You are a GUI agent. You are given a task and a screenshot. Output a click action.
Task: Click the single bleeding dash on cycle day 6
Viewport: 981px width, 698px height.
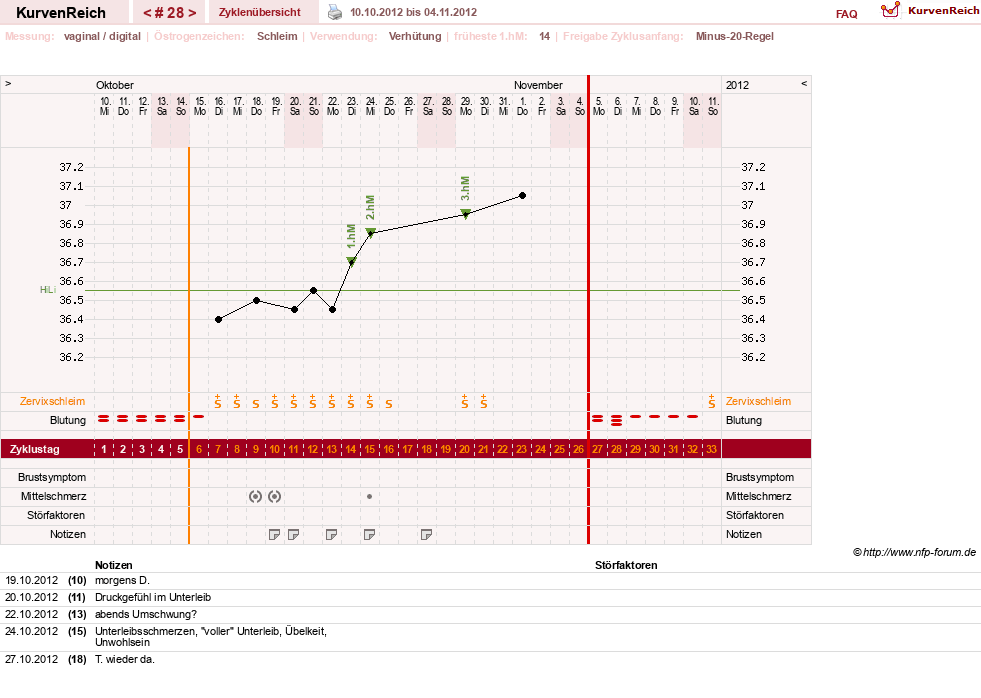click(198, 417)
